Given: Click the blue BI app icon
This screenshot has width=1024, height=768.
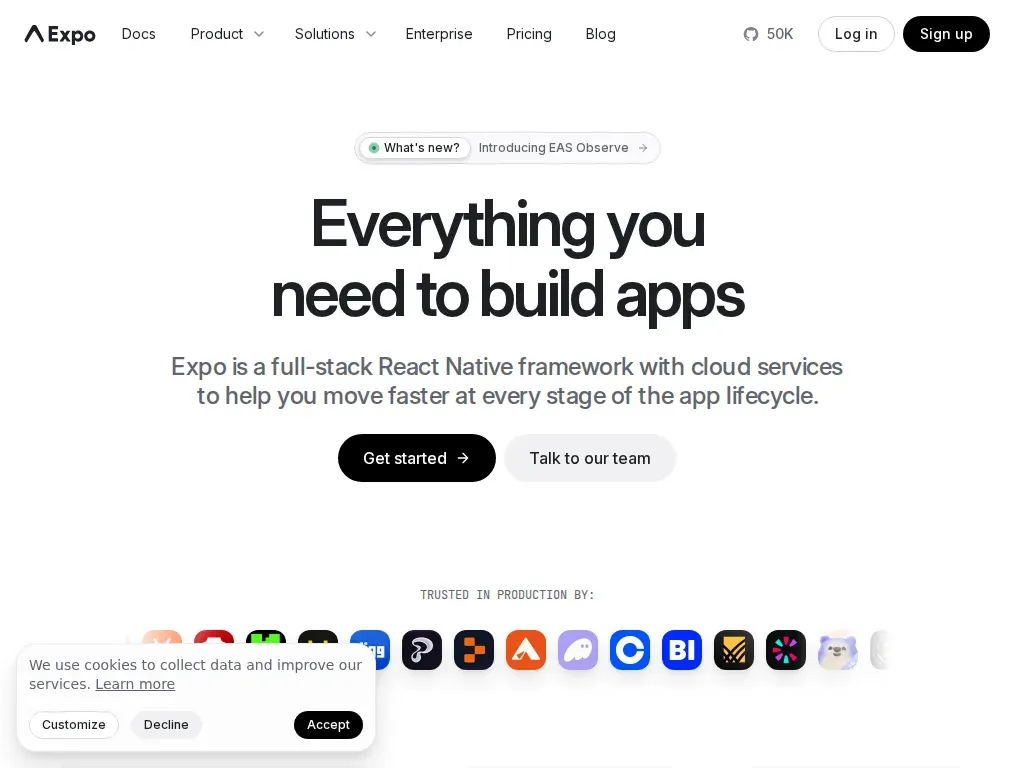Looking at the screenshot, I should 682,650.
